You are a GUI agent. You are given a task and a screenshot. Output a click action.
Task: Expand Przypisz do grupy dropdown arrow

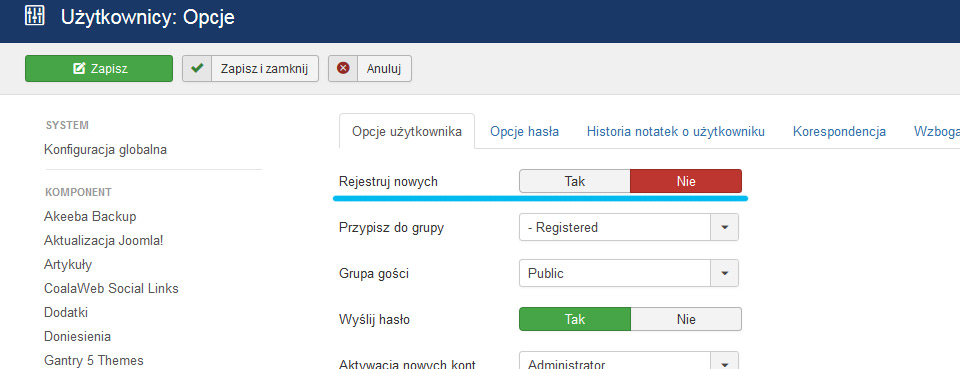(x=725, y=227)
